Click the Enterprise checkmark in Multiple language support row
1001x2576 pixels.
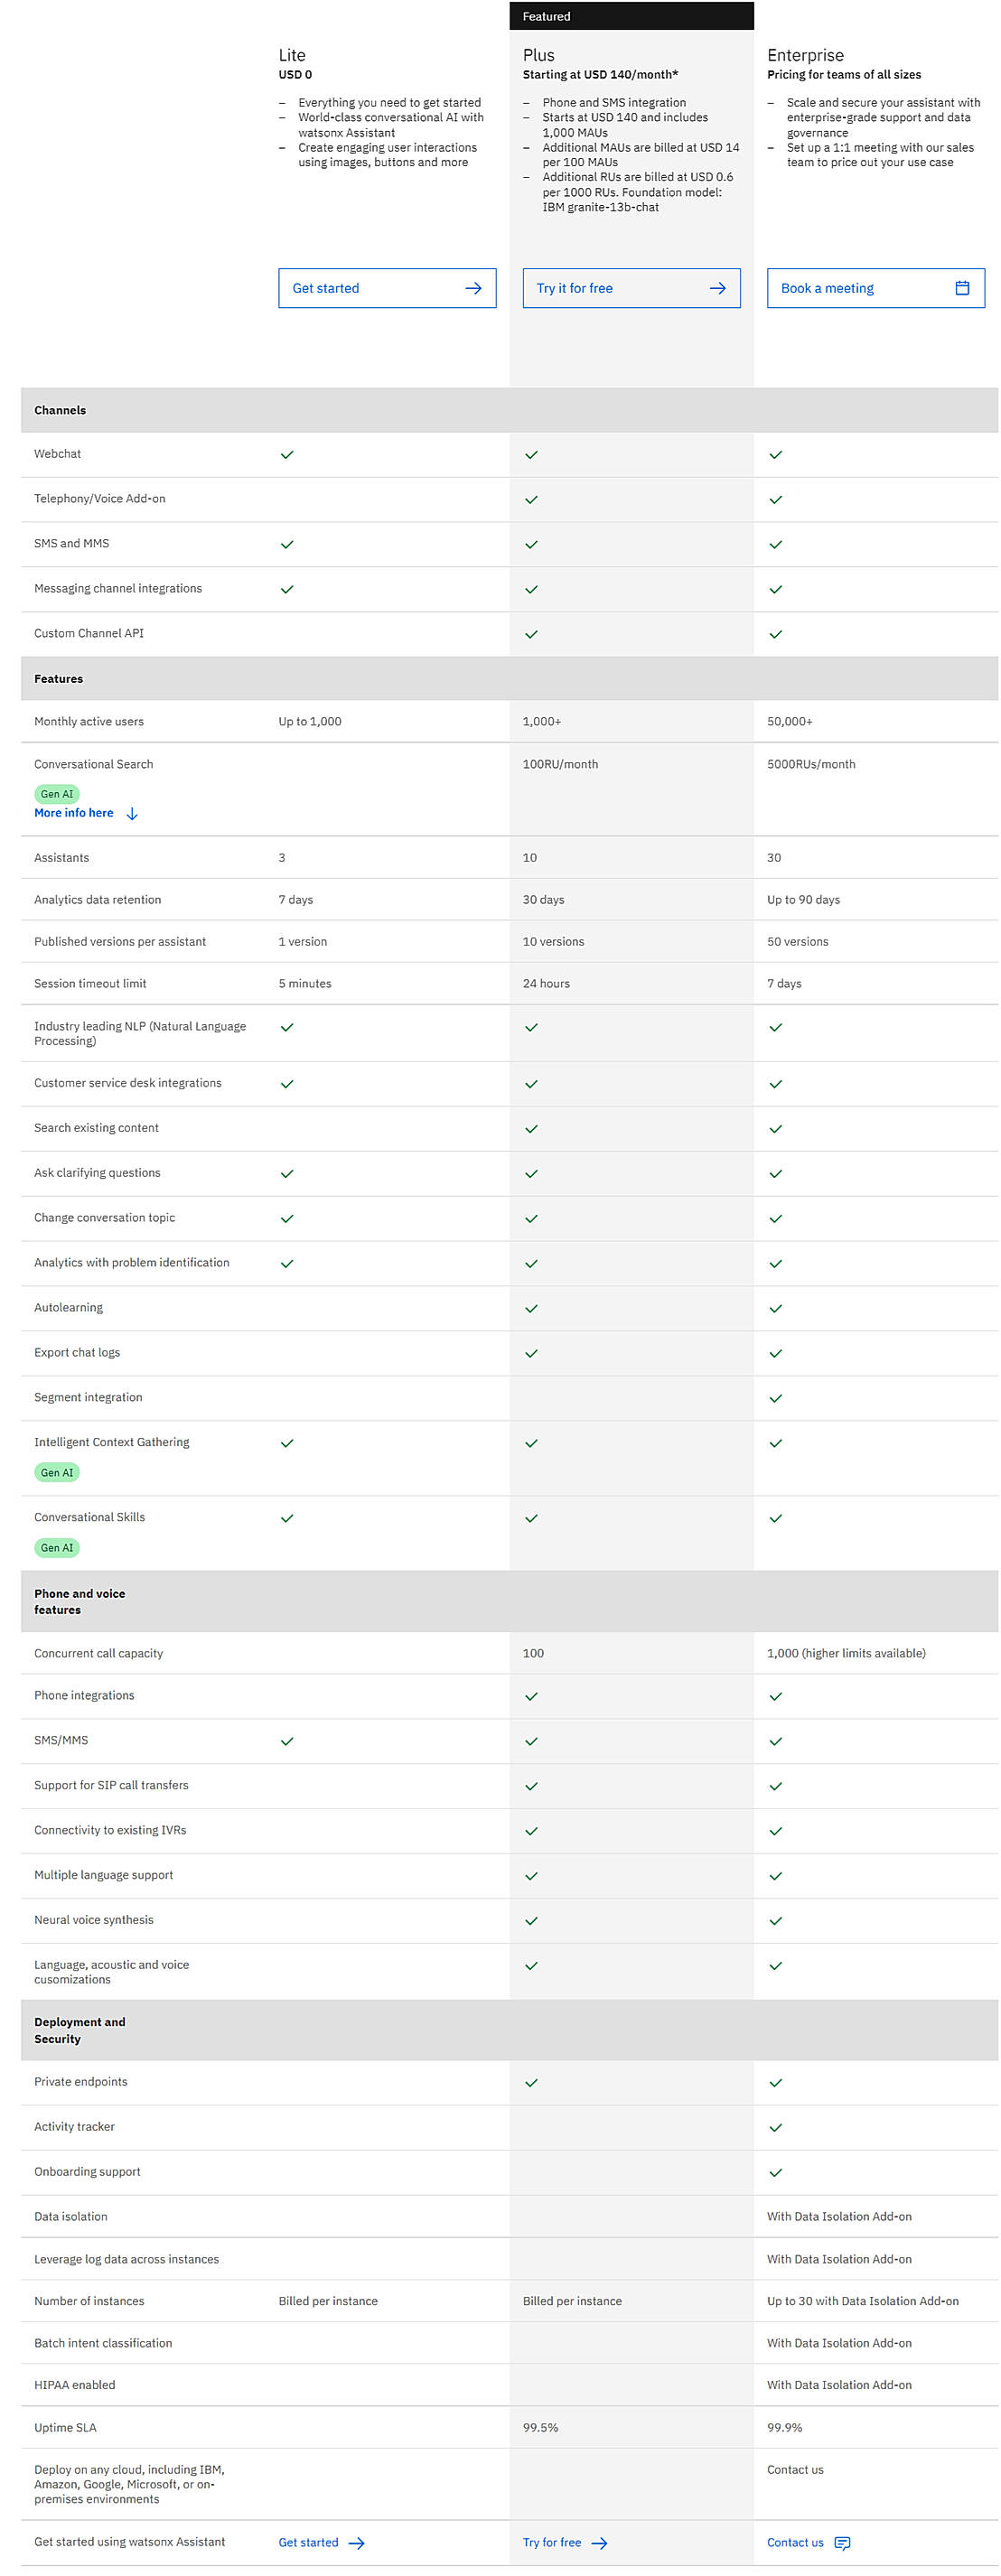[775, 1876]
